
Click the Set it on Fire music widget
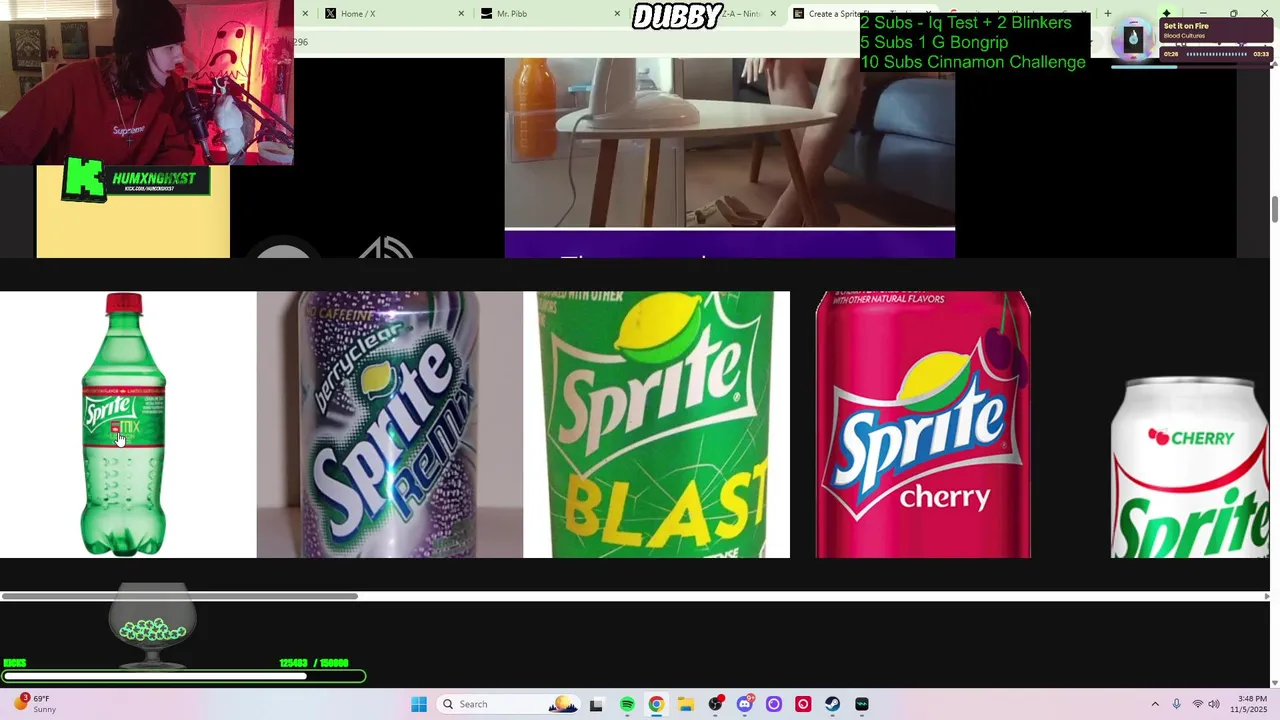[x=1193, y=40]
